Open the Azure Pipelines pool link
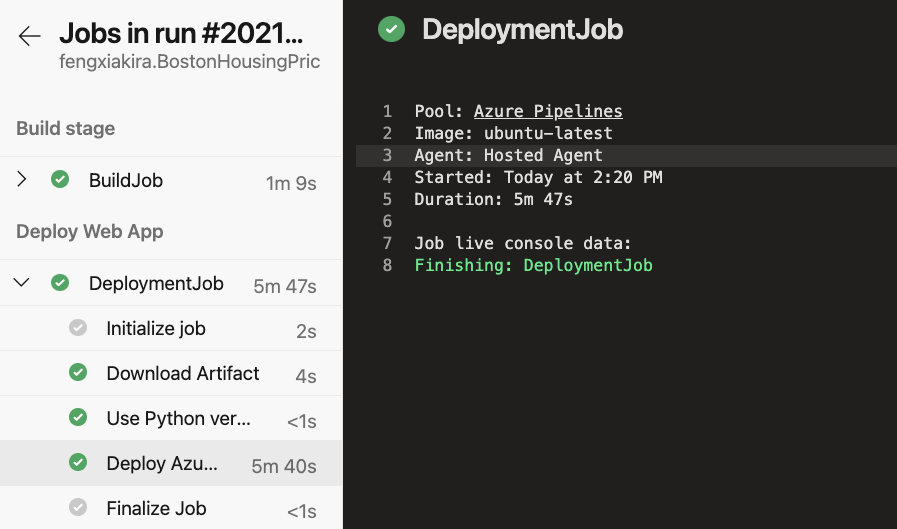This screenshot has width=897, height=529. [x=548, y=111]
